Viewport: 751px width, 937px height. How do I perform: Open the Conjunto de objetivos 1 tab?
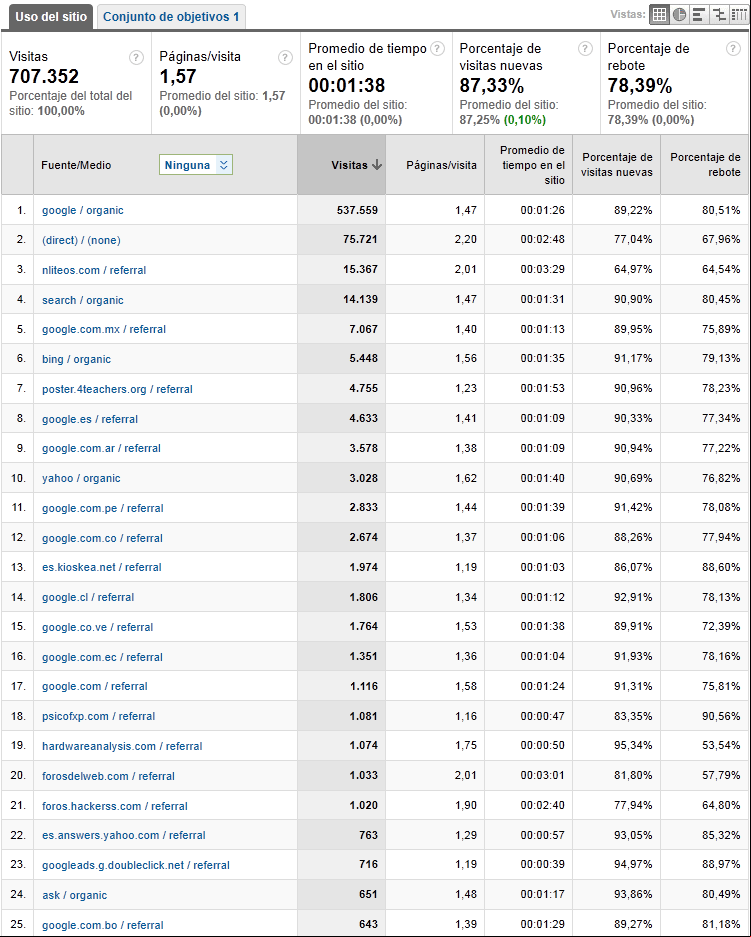click(x=171, y=17)
